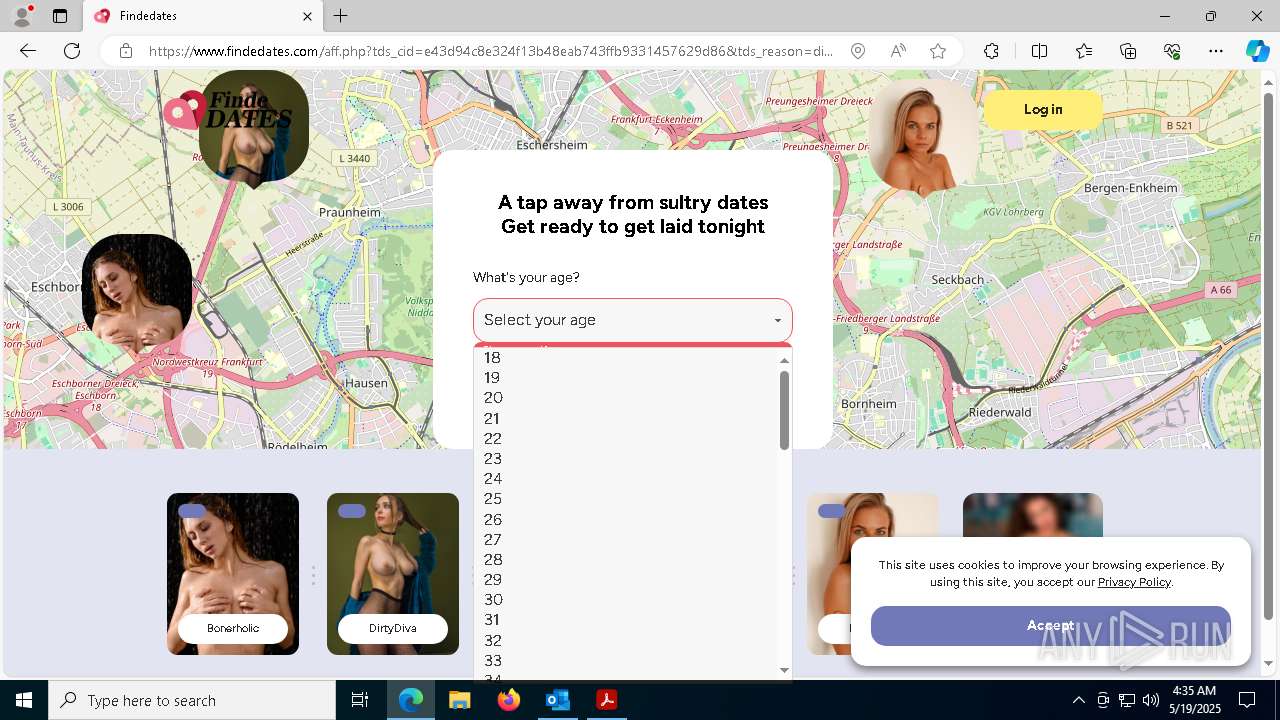Choose age 26 from list
The height and width of the screenshot is (720, 1280).
click(626, 520)
